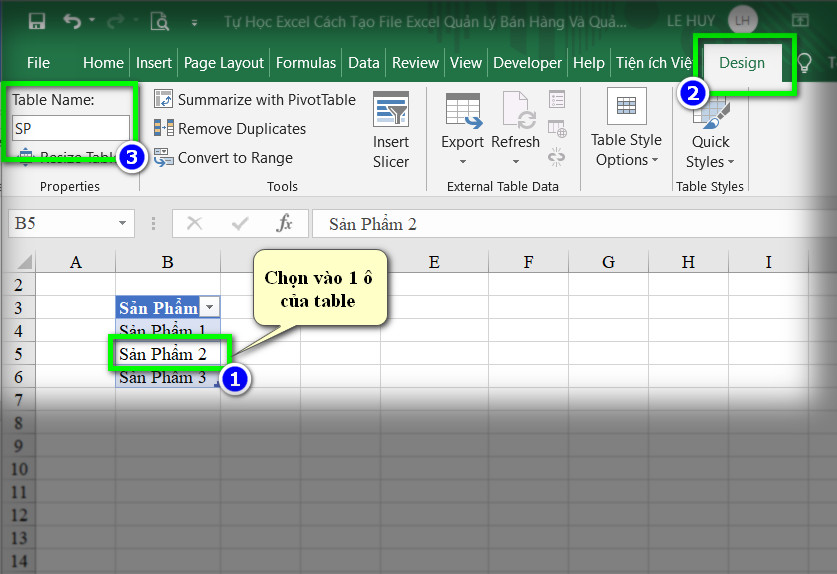Click Summarize with PivotTable

pos(255,99)
